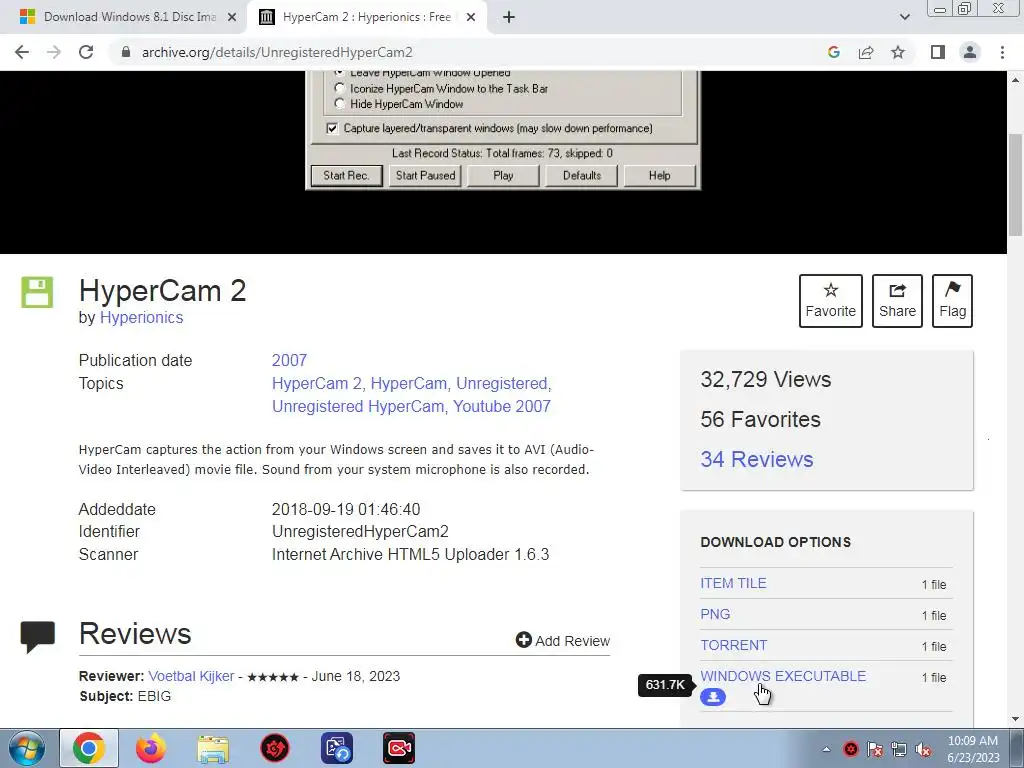Viewport: 1024px width, 768px height.
Task: Click the Reviews speech bubble icon
Action: [37, 637]
